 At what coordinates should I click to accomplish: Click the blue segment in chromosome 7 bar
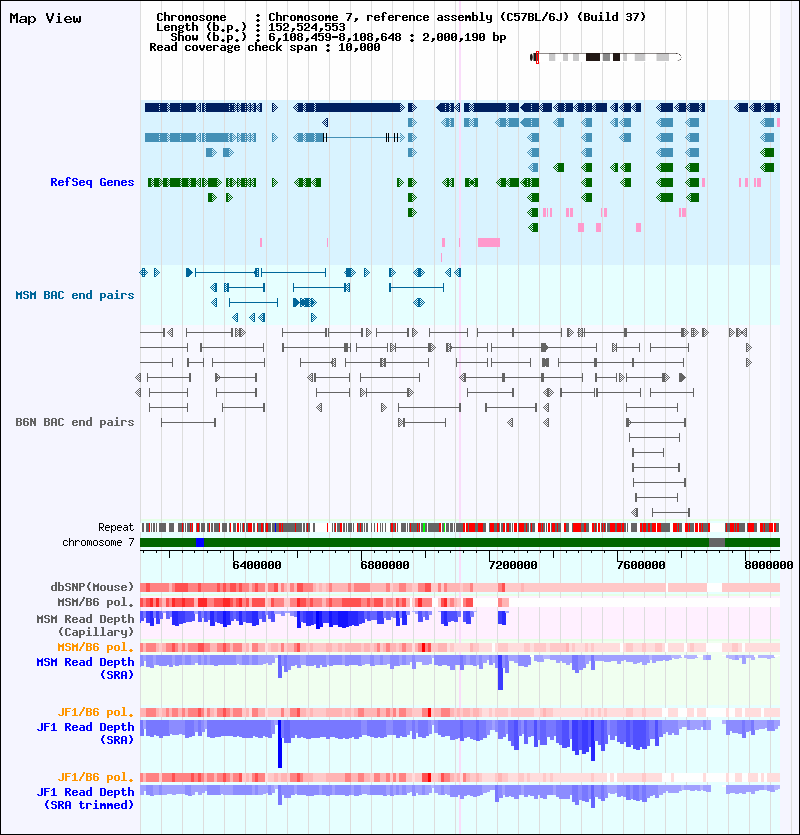coord(200,542)
